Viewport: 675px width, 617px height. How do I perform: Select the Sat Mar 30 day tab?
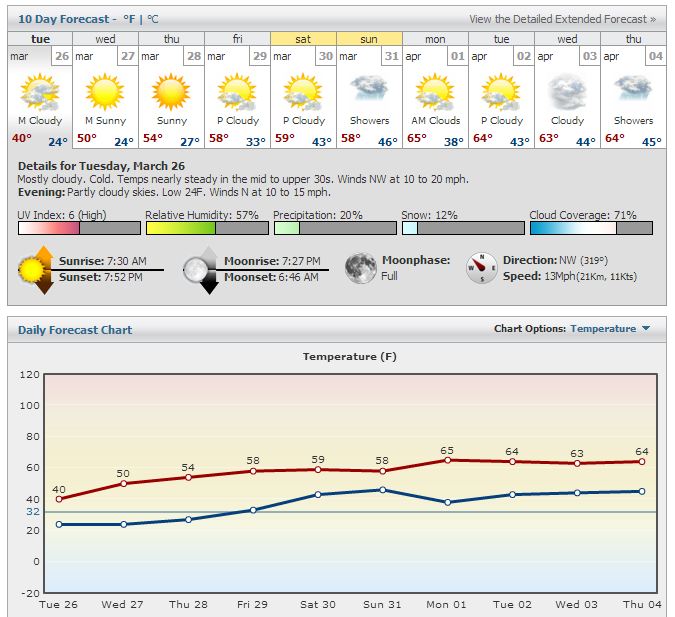click(303, 39)
